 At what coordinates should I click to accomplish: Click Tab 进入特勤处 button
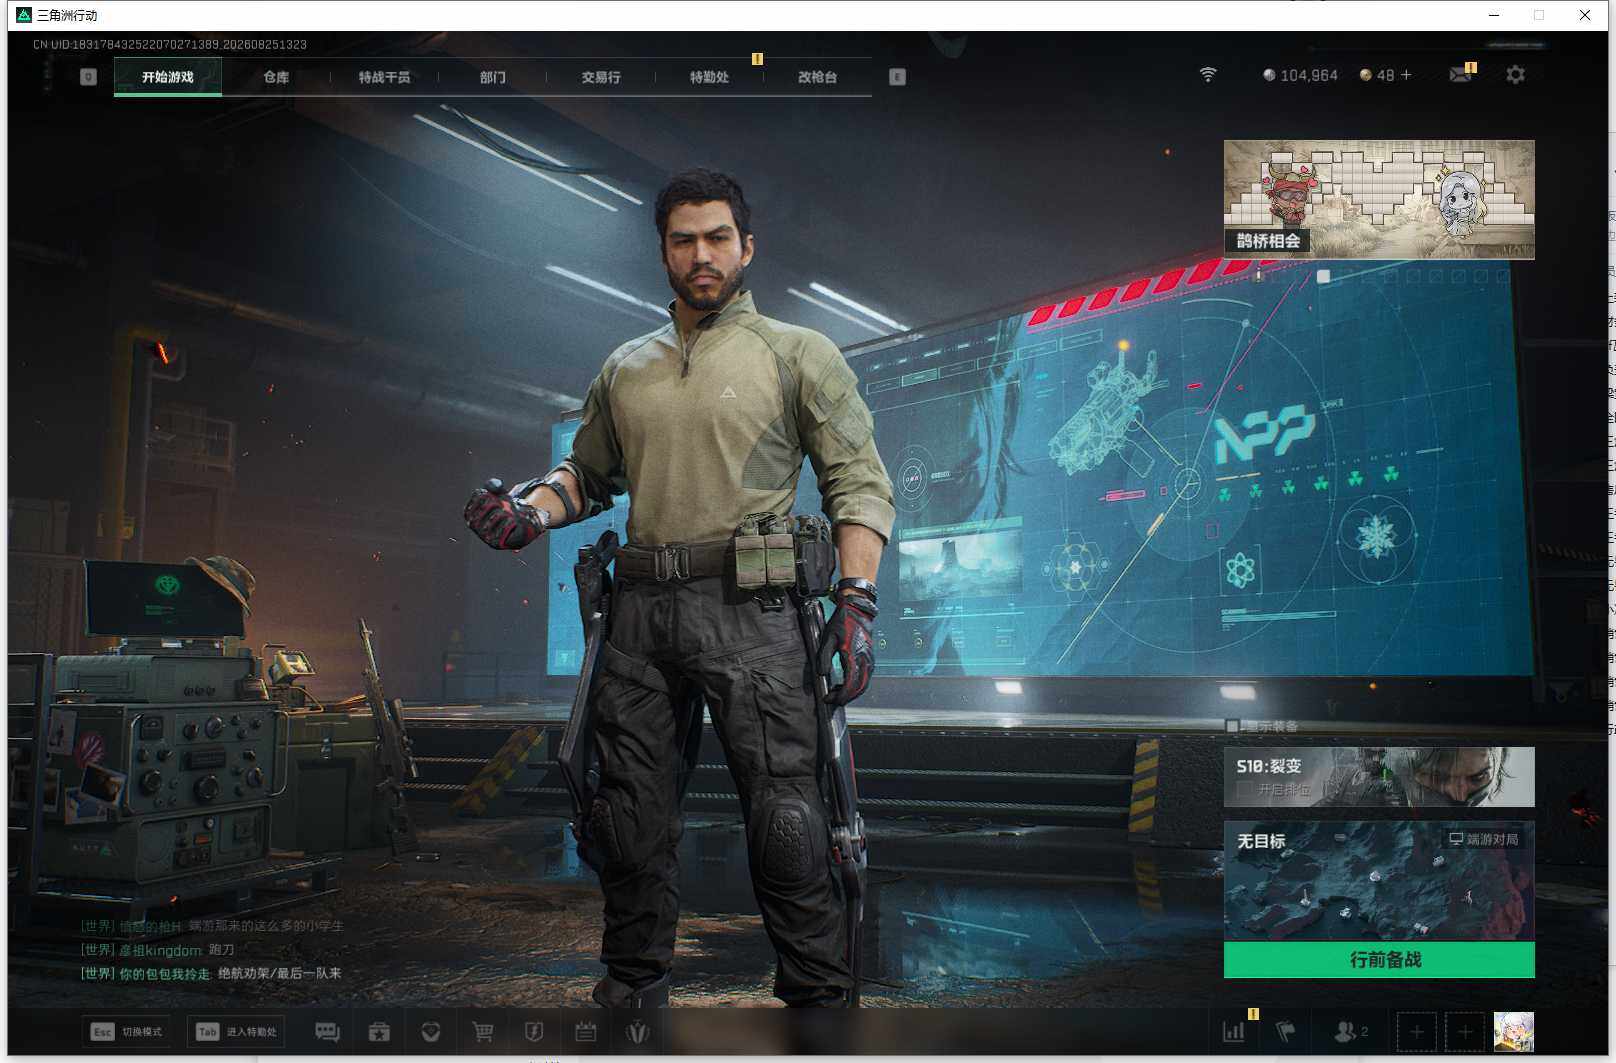pos(236,1032)
